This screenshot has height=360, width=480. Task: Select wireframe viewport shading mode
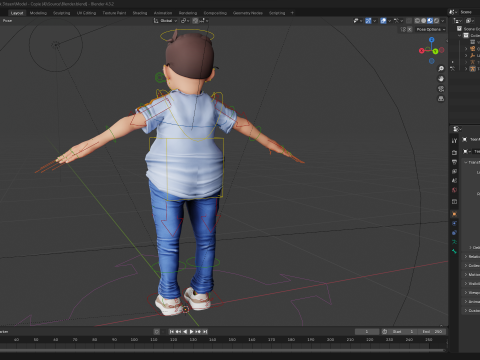tap(417, 21)
